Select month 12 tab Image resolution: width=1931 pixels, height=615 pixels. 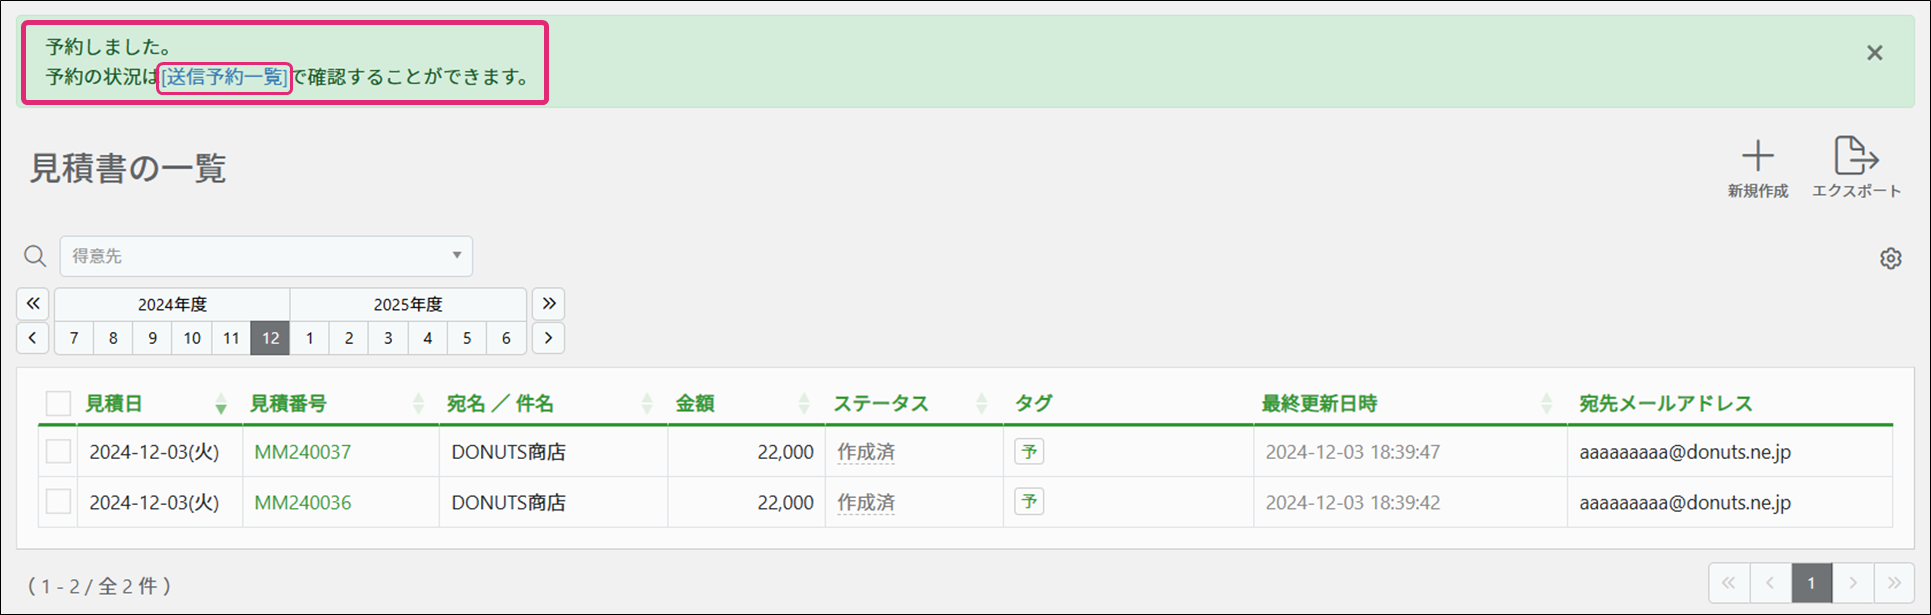[x=270, y=338]
